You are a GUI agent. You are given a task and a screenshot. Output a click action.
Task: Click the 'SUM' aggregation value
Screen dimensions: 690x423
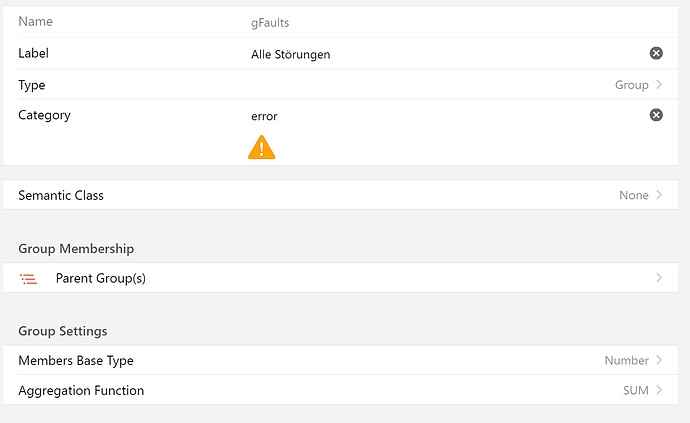point(635,390)
